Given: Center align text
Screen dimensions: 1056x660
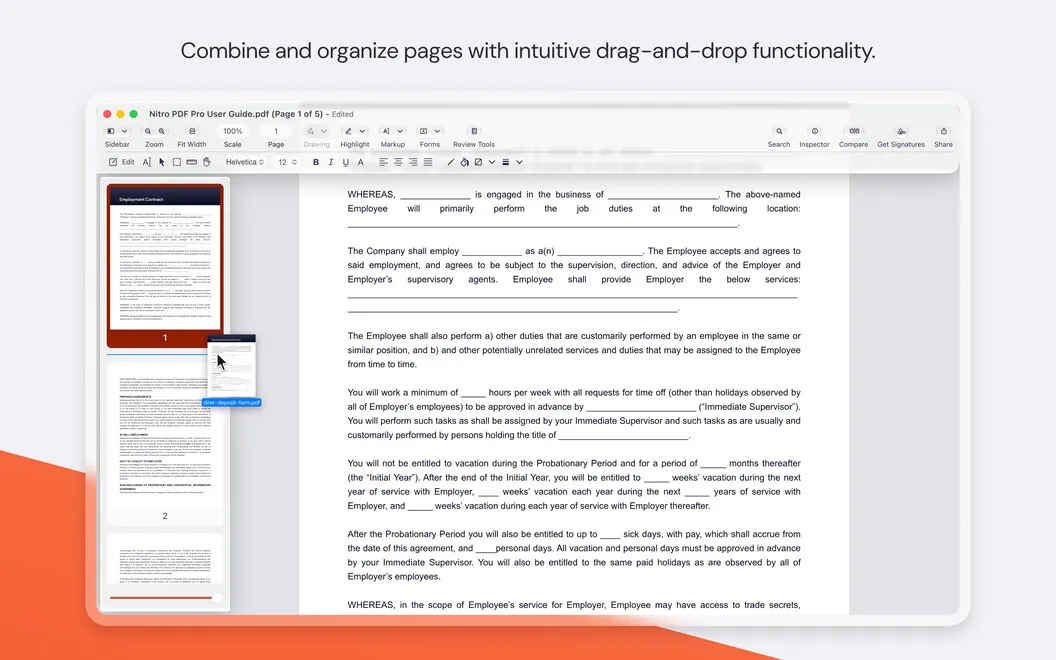Looking at the screenshot, I should pos(398,162).
